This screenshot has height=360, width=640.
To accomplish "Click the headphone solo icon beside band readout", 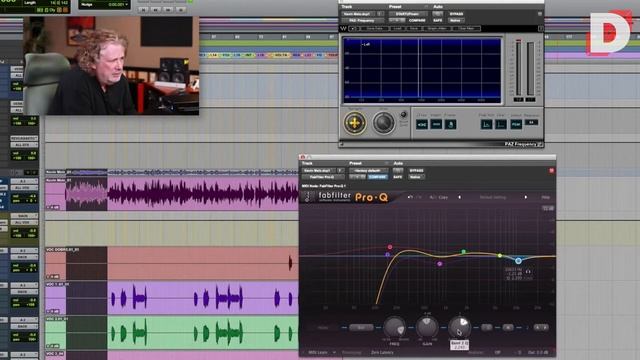I will click(528, 271).
